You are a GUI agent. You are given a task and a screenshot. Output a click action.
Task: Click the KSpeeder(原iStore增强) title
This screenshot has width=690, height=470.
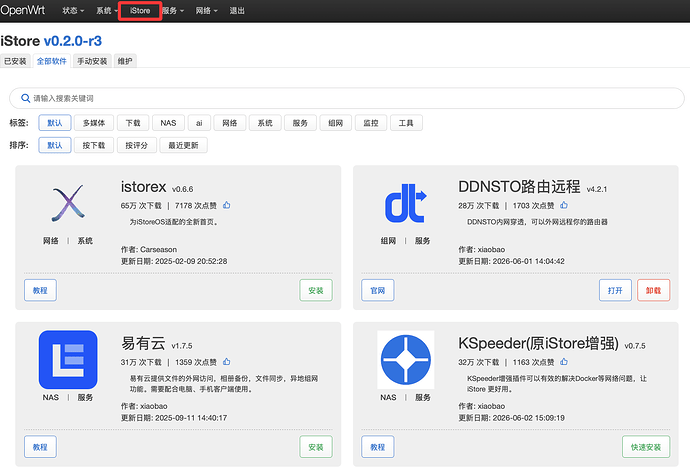tap(538, 343)
